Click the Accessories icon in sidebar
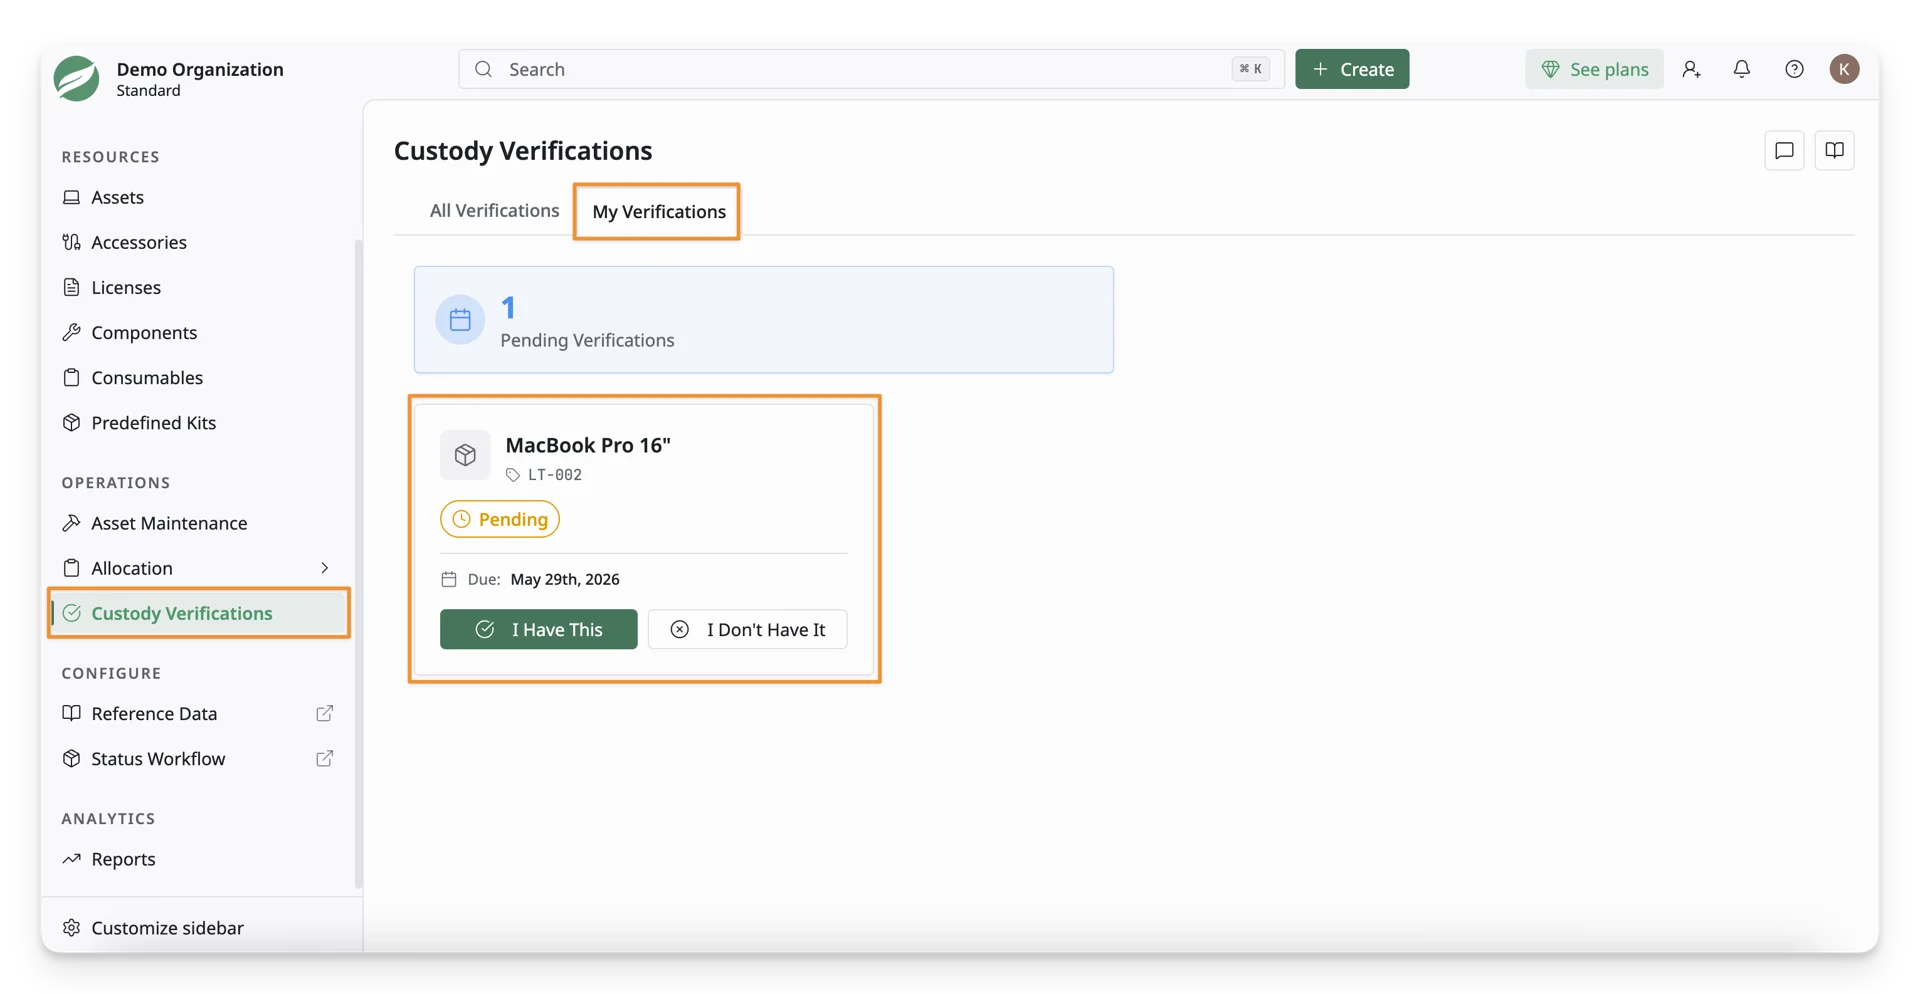Image resolution: width=1920 pixels, height=994 pixels. (71, 242)
